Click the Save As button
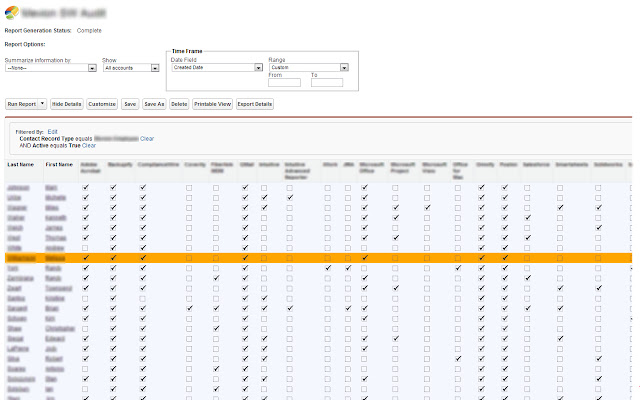The image size is (640, 400). pos(153,103)
